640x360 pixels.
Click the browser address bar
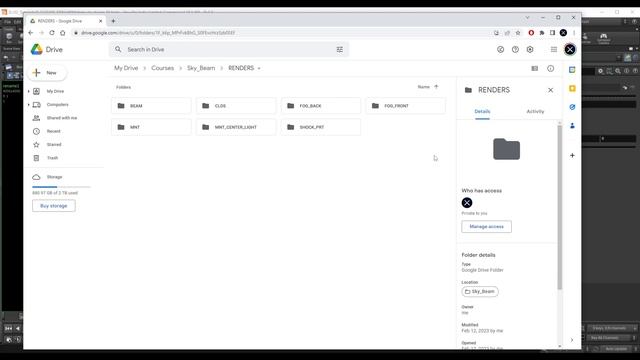pyautogui.click(x=282, y=33)
